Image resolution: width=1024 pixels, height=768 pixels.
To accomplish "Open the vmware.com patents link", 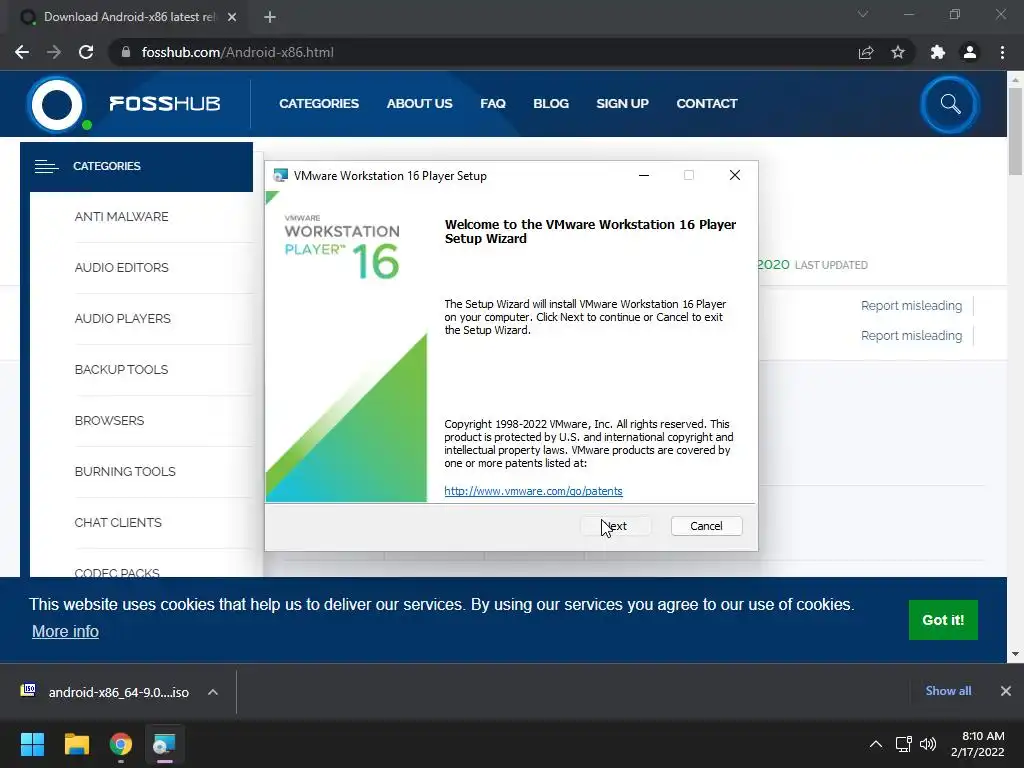I will (x=534, y=491).
